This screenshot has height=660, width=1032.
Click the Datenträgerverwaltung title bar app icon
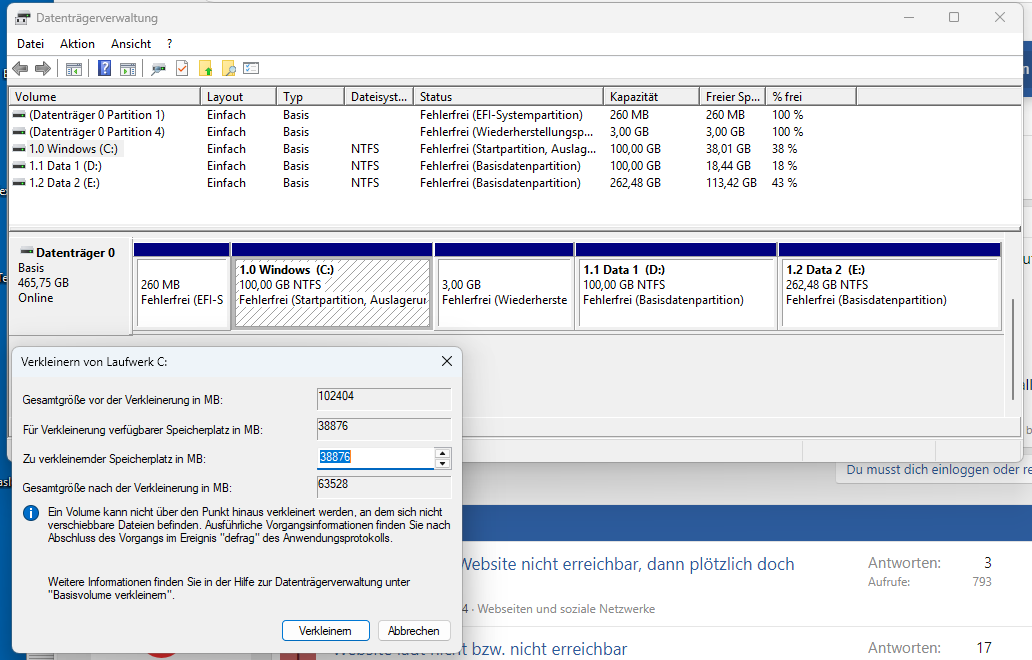click(x=22, y=18)
